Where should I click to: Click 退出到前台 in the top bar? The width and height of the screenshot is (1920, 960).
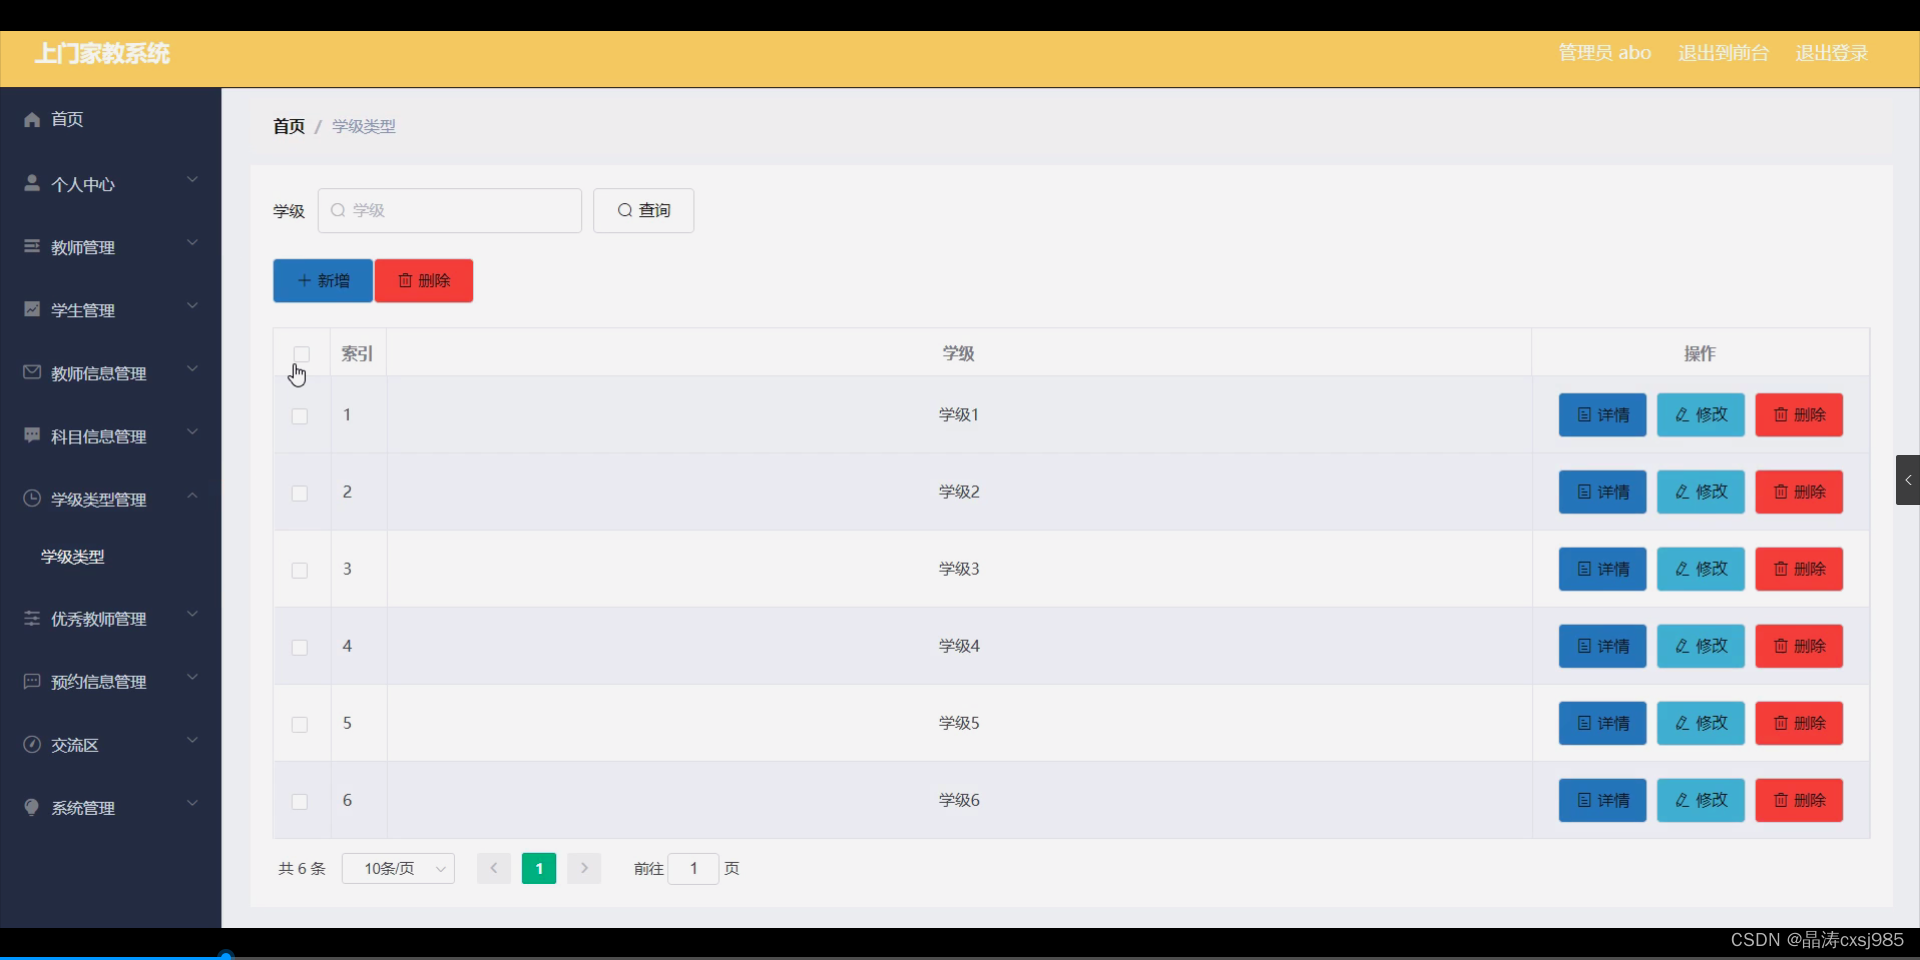point(1722,53)
